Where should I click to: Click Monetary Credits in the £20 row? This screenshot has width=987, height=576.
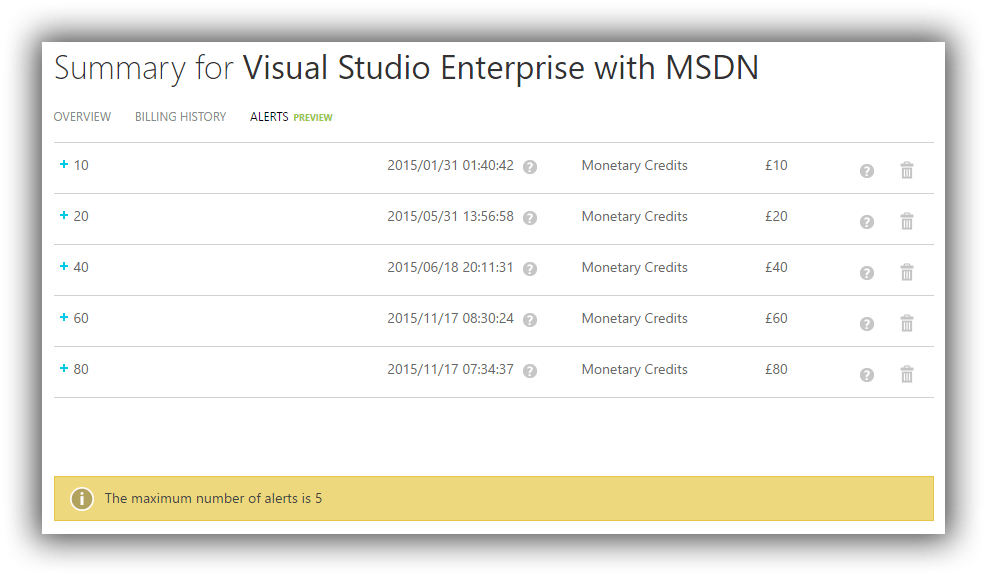(x=634, y=217)
